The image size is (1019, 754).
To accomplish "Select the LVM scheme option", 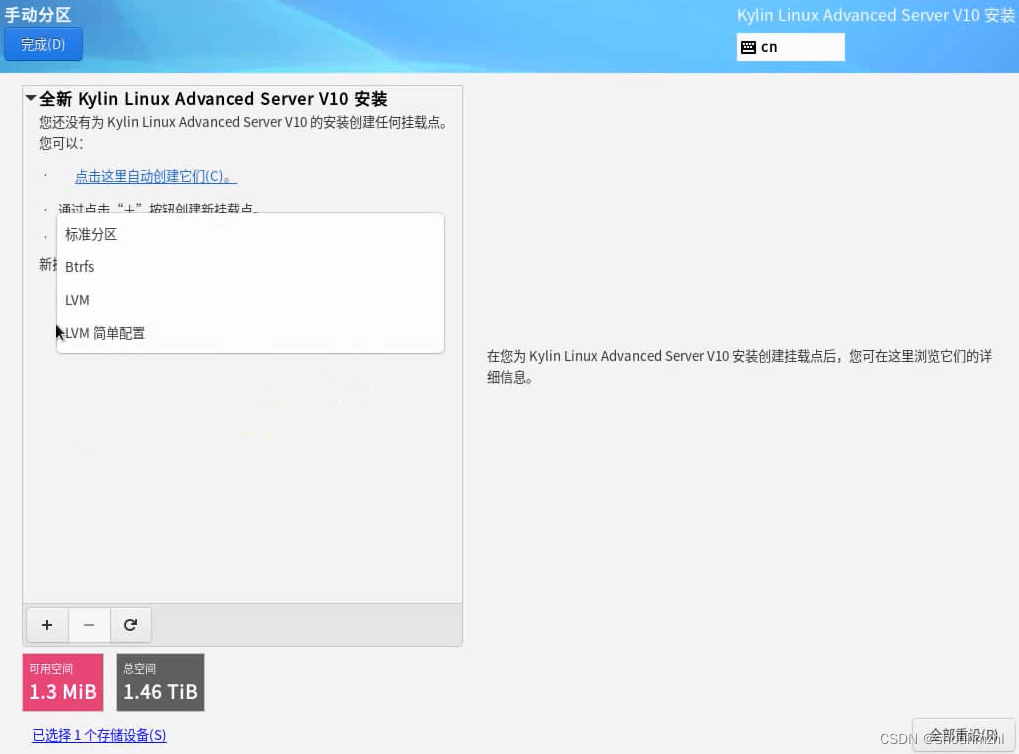I will point(250,300).
